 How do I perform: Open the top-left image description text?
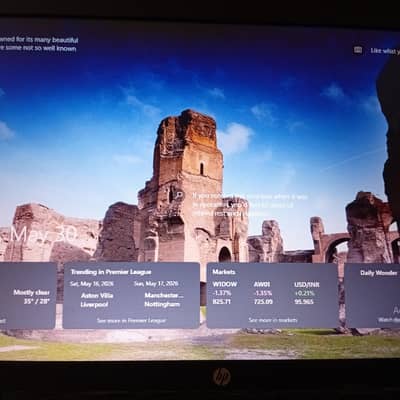point(39,44)
